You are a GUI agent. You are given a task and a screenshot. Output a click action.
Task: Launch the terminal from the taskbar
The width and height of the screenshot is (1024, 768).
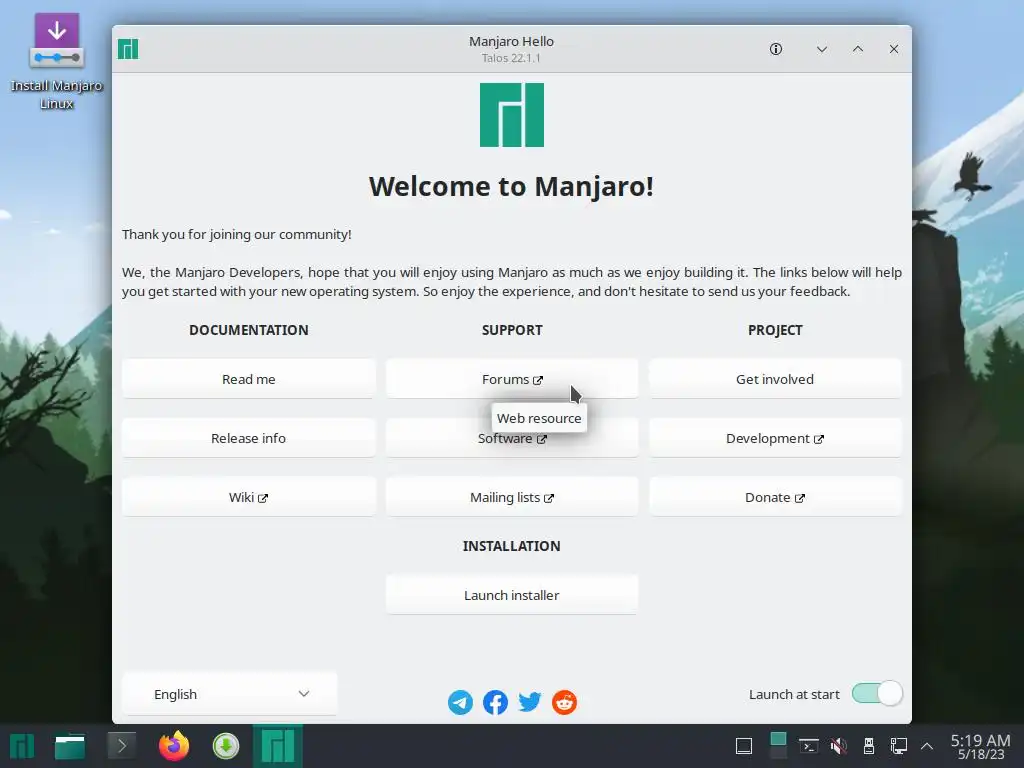121,746
